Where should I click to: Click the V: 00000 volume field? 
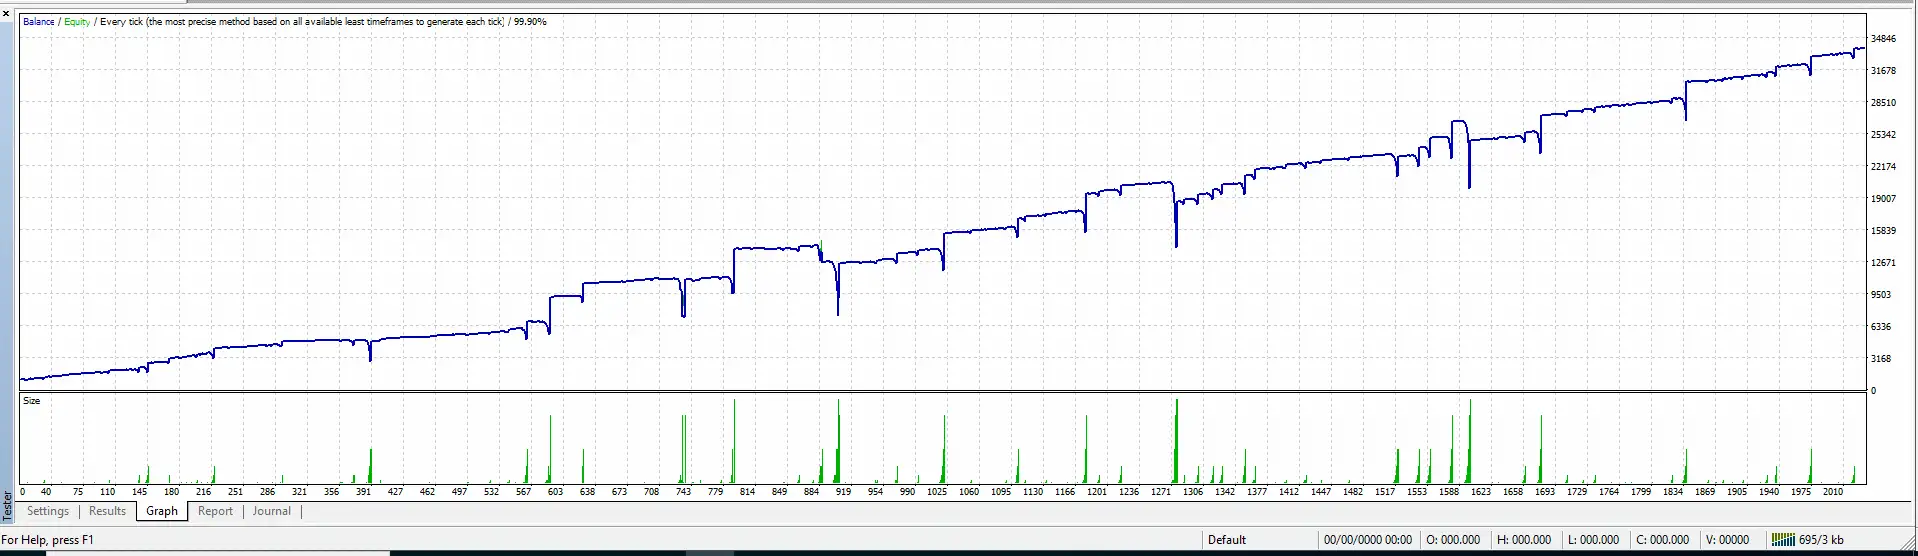1727,540
